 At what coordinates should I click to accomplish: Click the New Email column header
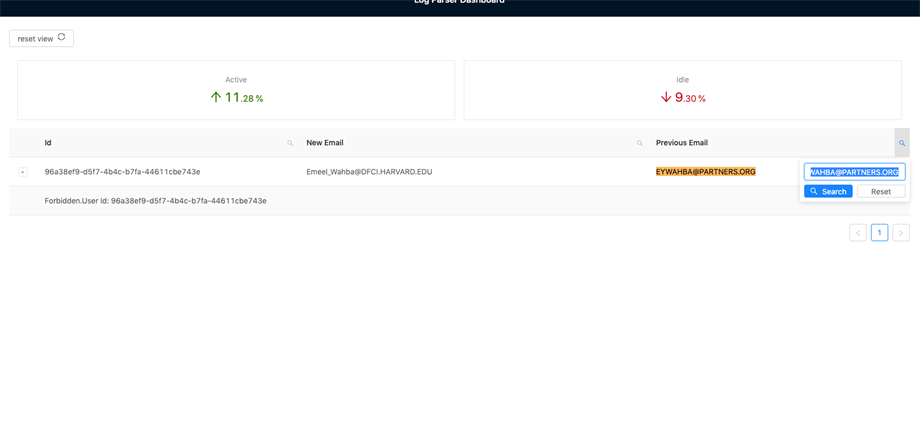pos(325,143)
